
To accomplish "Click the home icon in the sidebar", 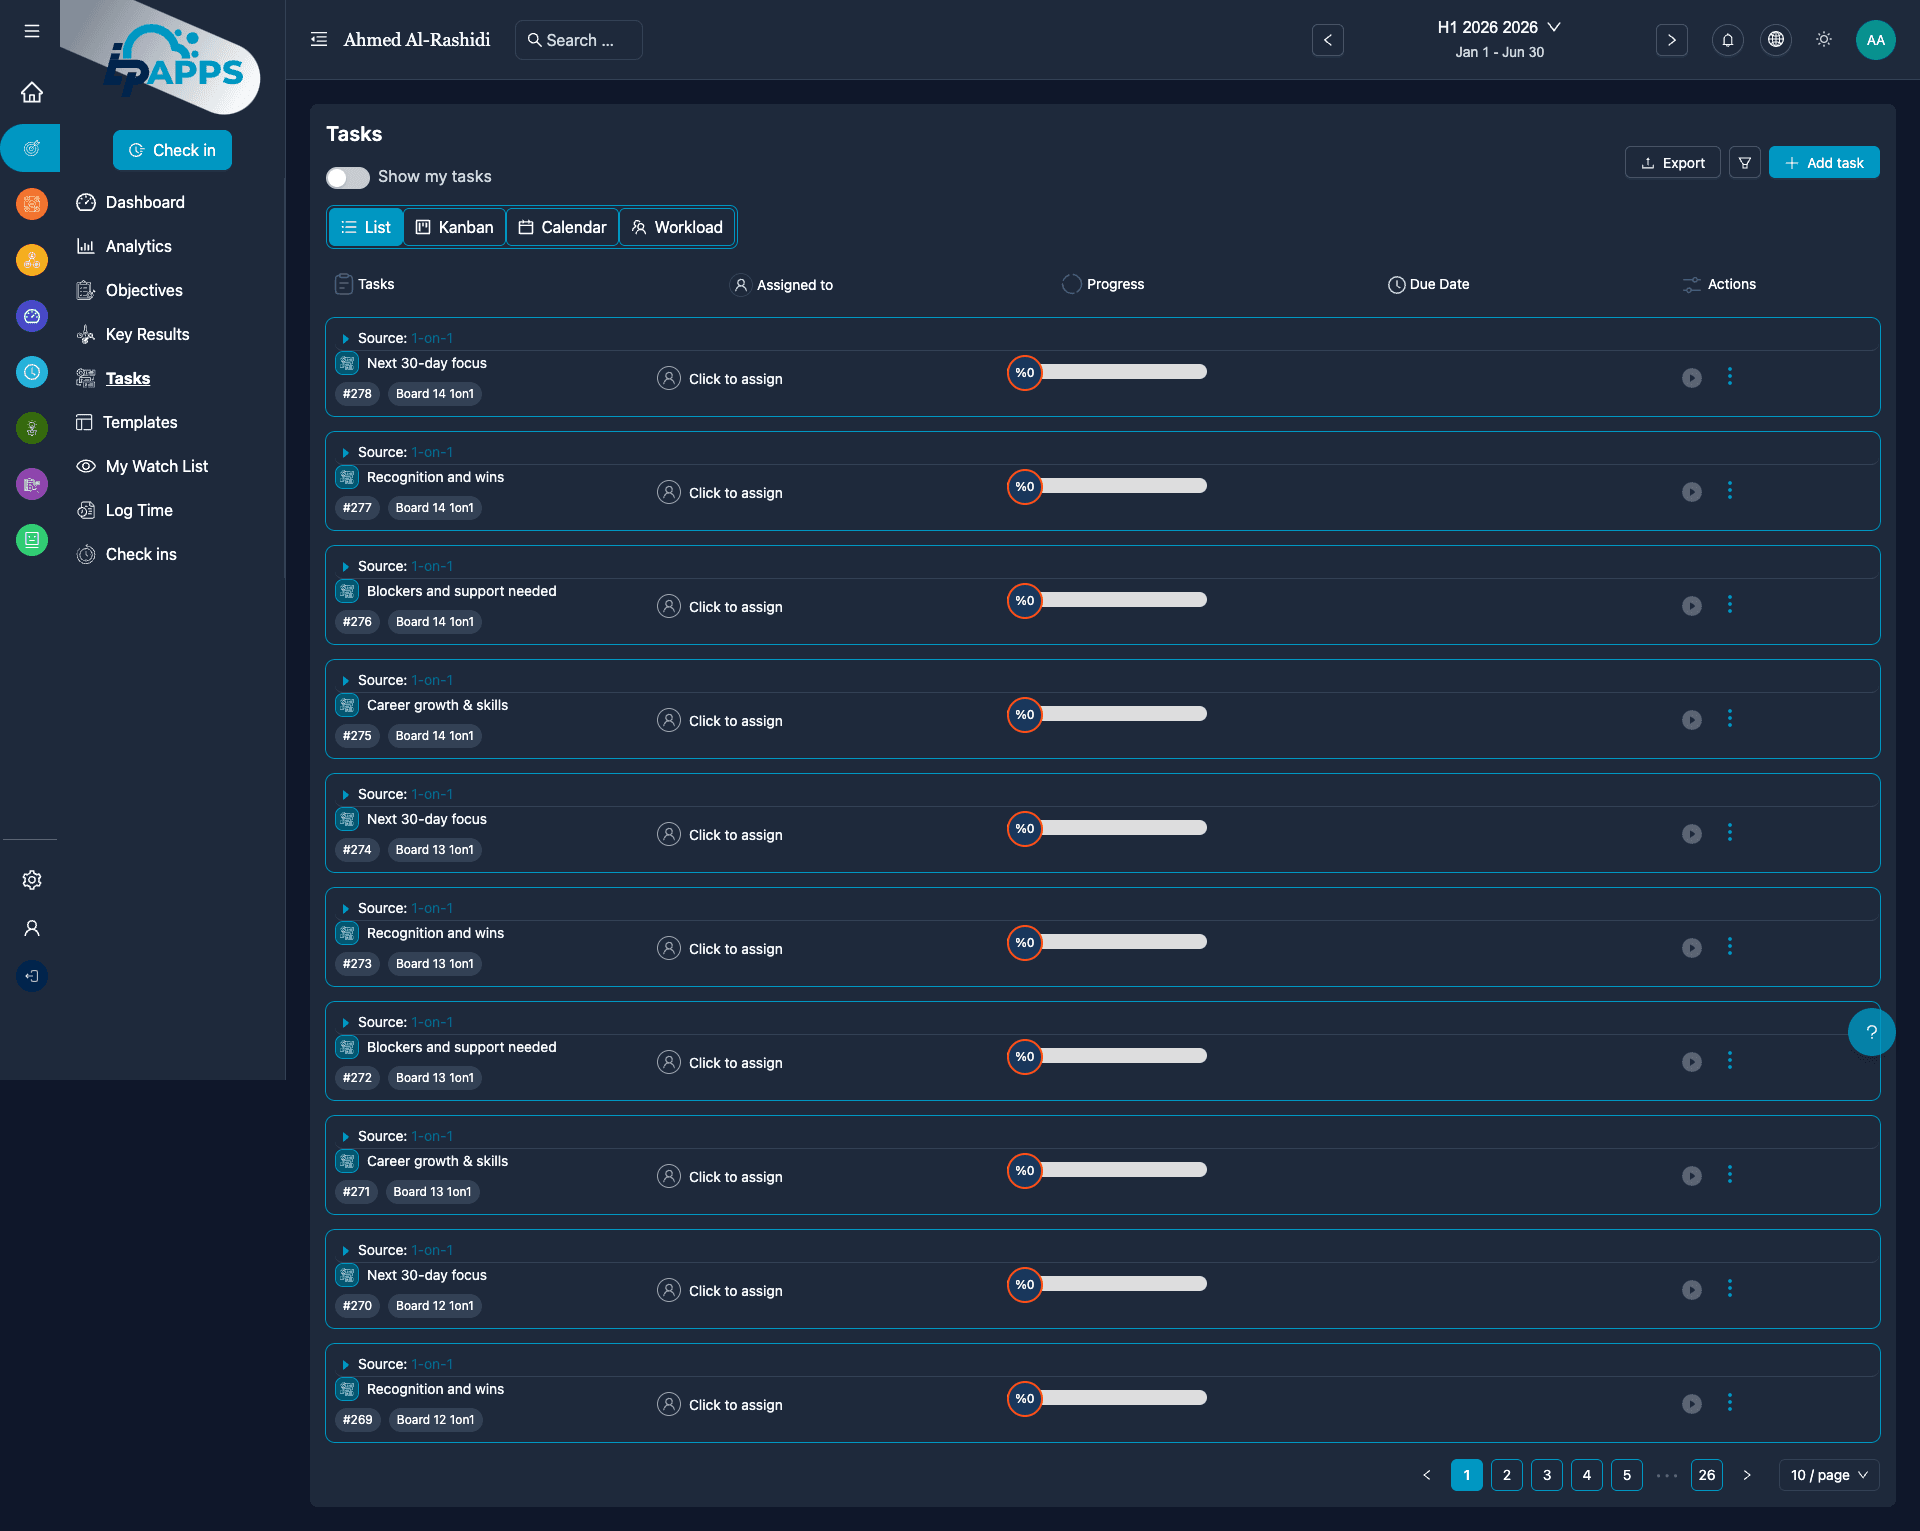I will [x=32, y=93].
